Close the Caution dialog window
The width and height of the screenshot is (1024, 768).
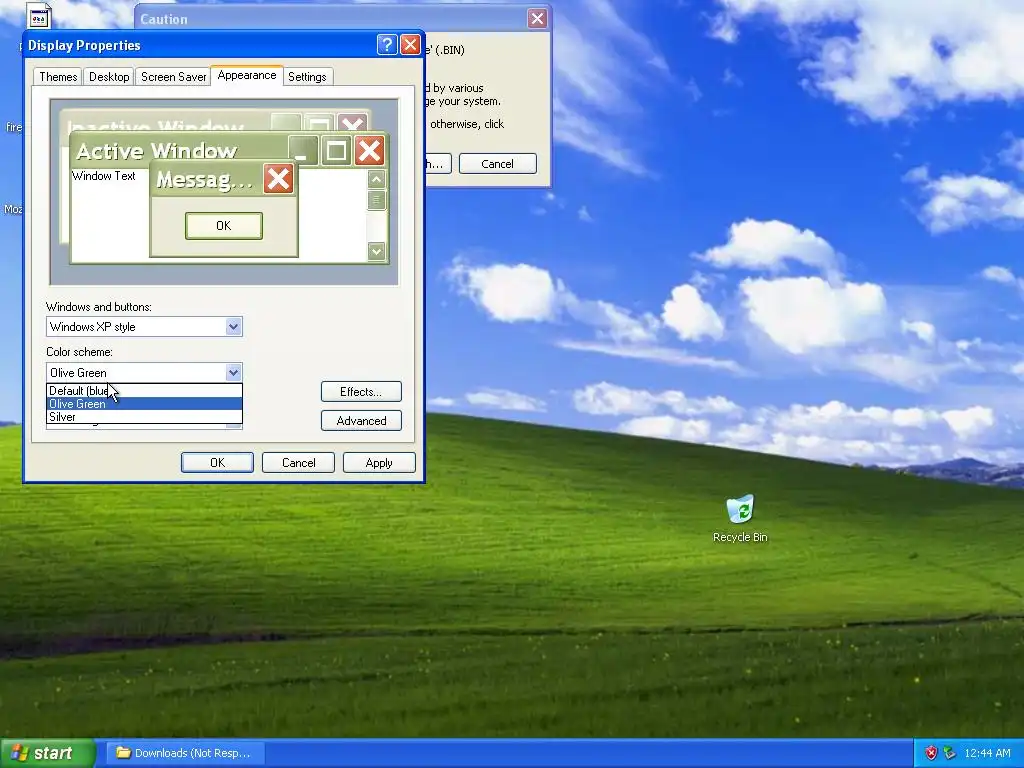[x=537, y=18]
